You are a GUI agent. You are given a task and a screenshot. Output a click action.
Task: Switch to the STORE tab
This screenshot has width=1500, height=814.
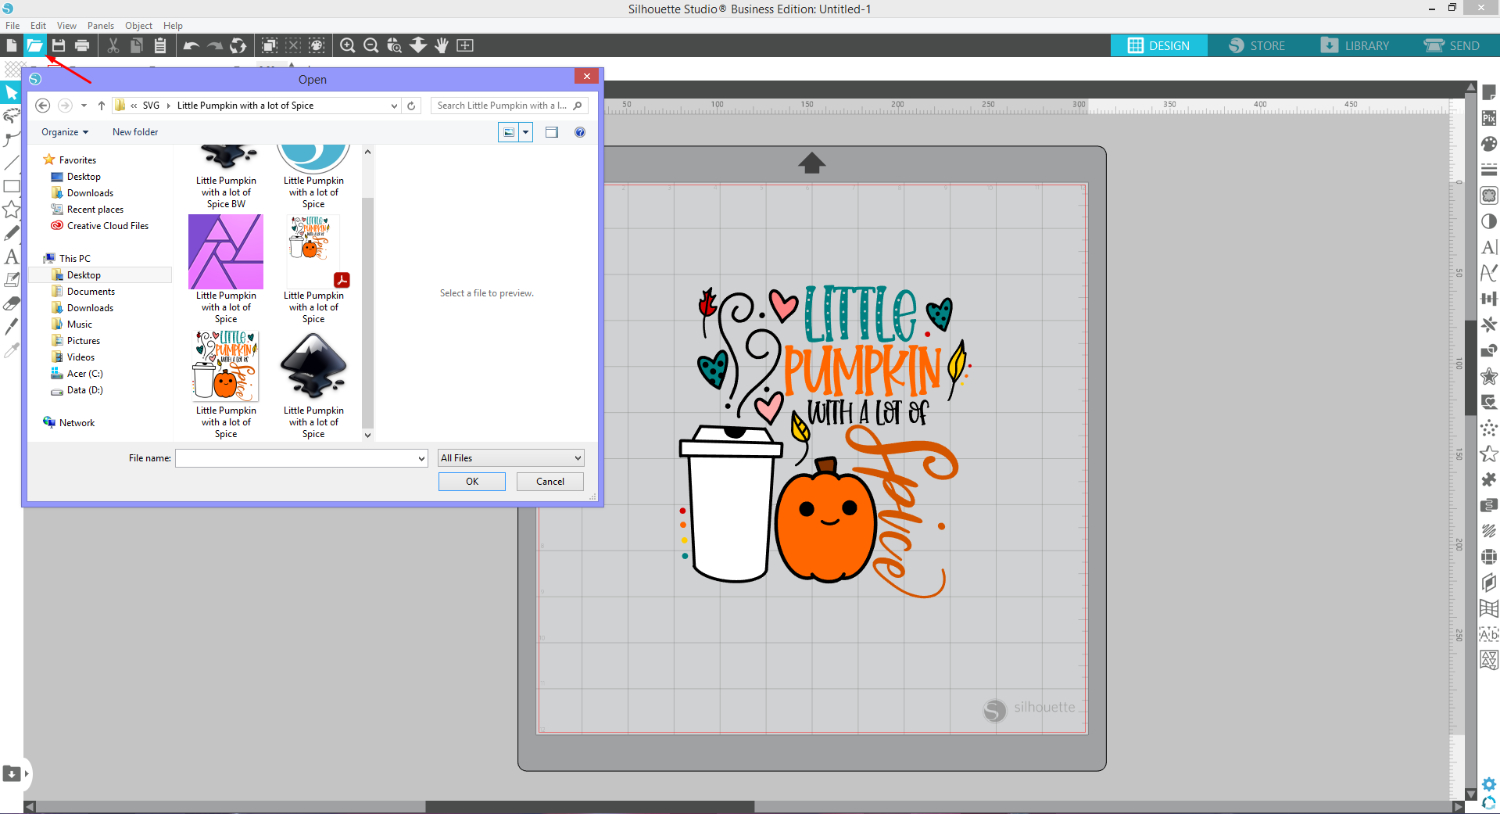coord(1257,45)
